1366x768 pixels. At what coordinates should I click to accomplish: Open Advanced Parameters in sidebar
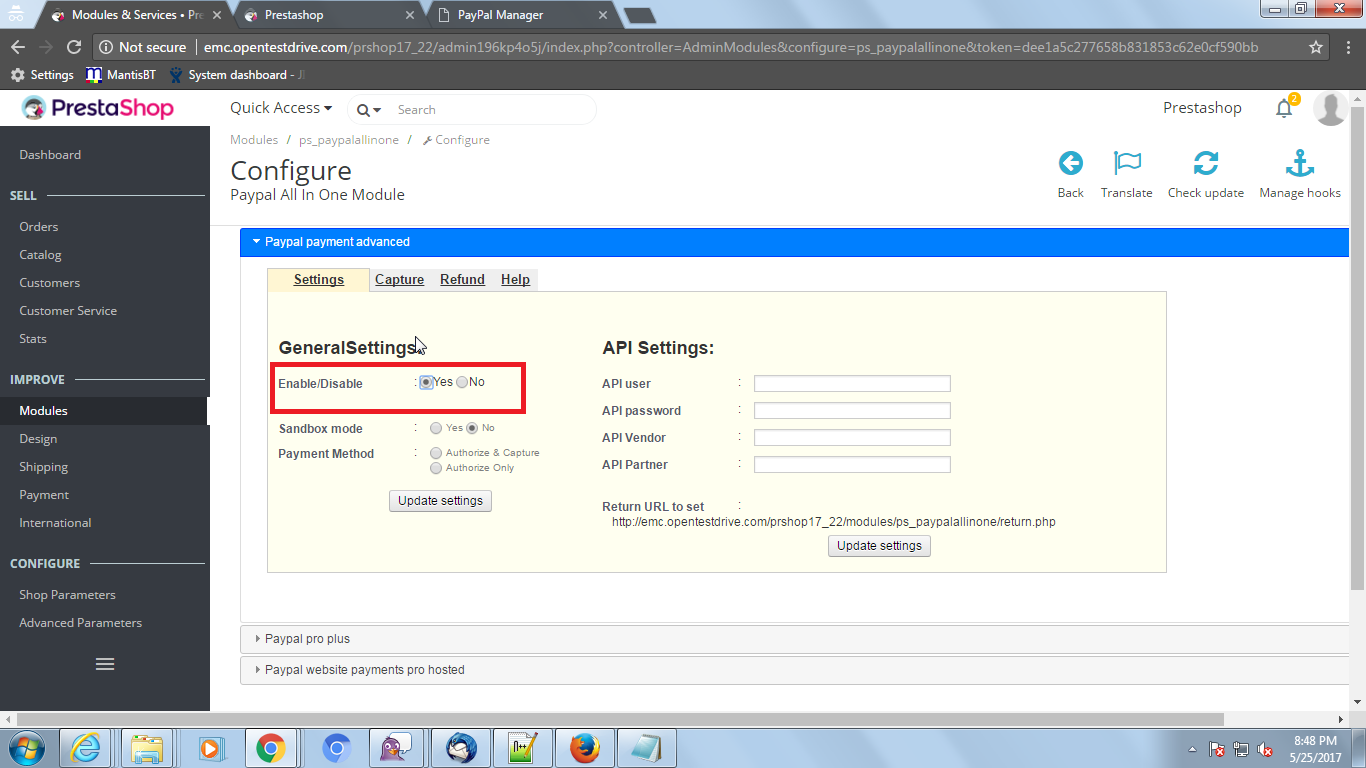[x=81, y=623]
